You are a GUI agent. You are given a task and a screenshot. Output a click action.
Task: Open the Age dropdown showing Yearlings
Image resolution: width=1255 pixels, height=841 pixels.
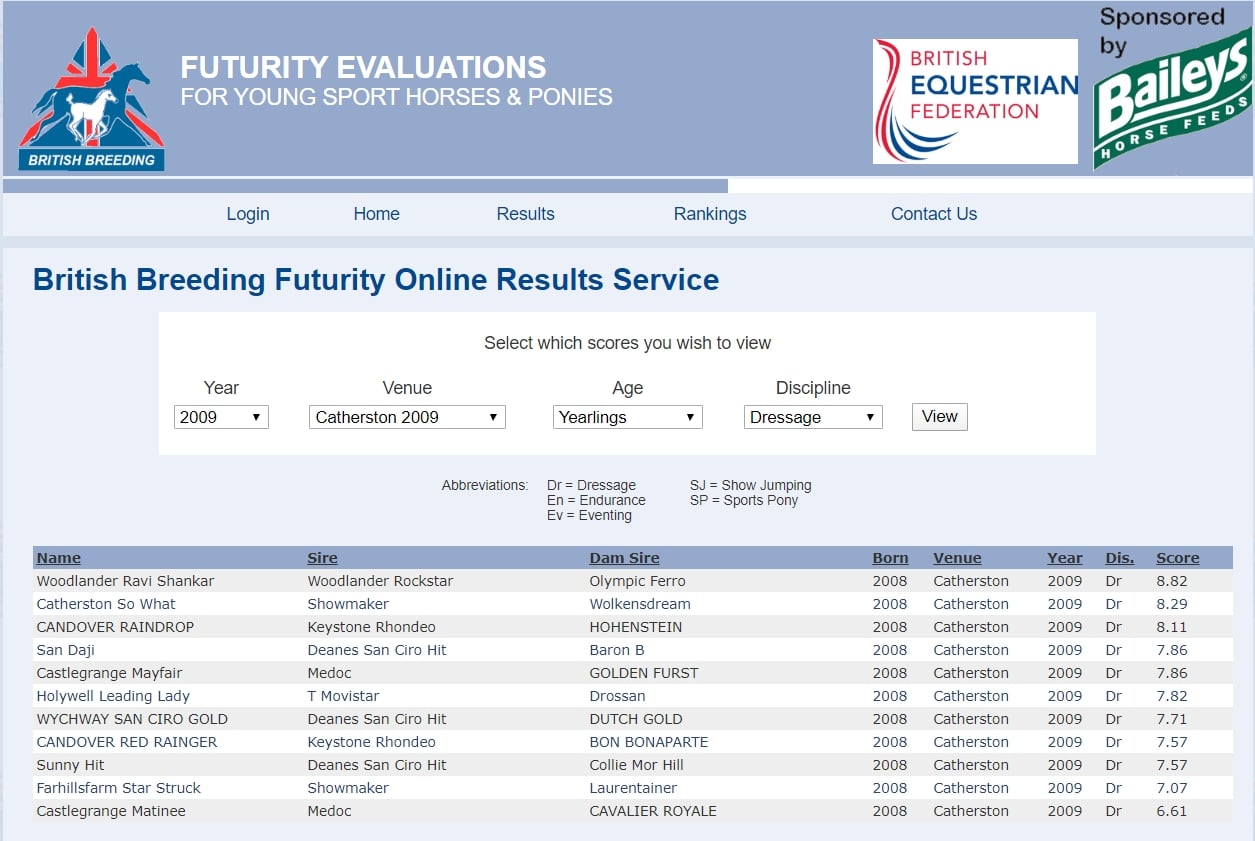click(628, 417)
